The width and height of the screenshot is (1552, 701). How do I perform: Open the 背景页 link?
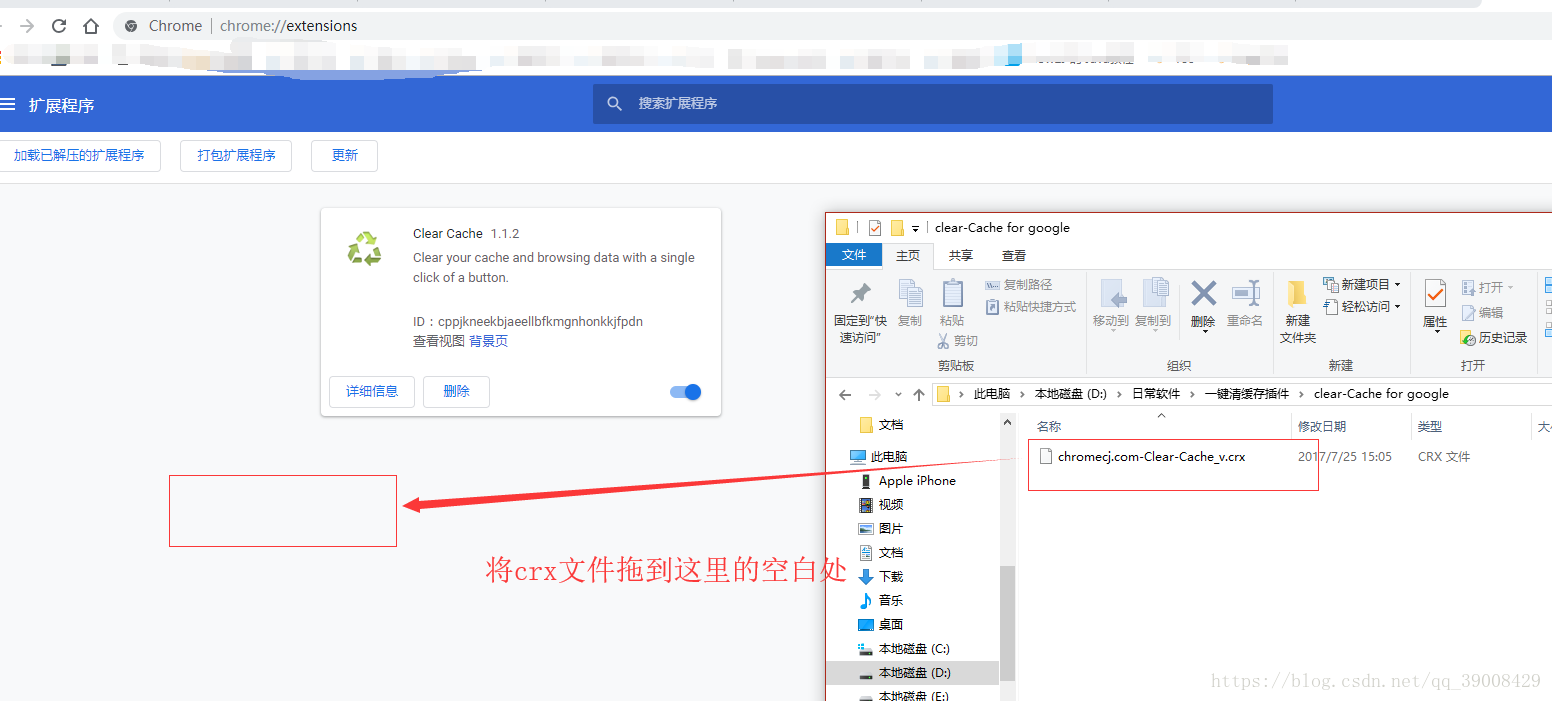click(x=488, y=342)
